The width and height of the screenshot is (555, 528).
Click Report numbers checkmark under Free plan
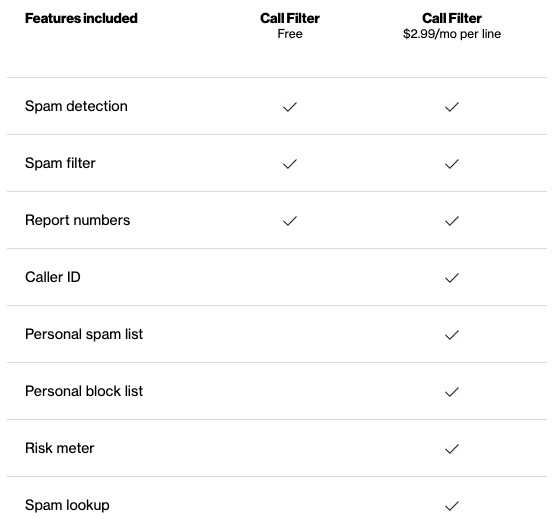(290, 221)
